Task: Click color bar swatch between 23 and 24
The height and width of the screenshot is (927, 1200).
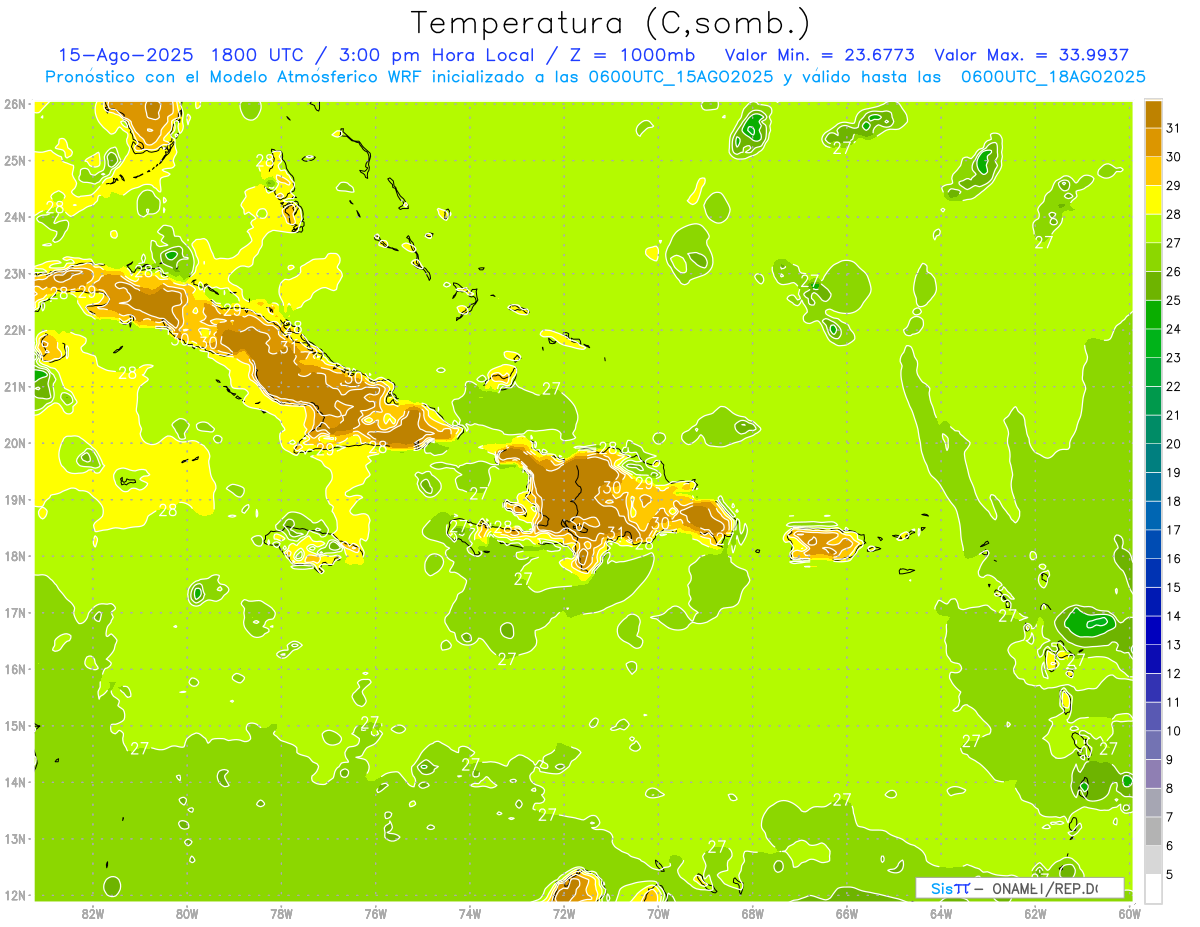Action: [x=1153, y=343]
